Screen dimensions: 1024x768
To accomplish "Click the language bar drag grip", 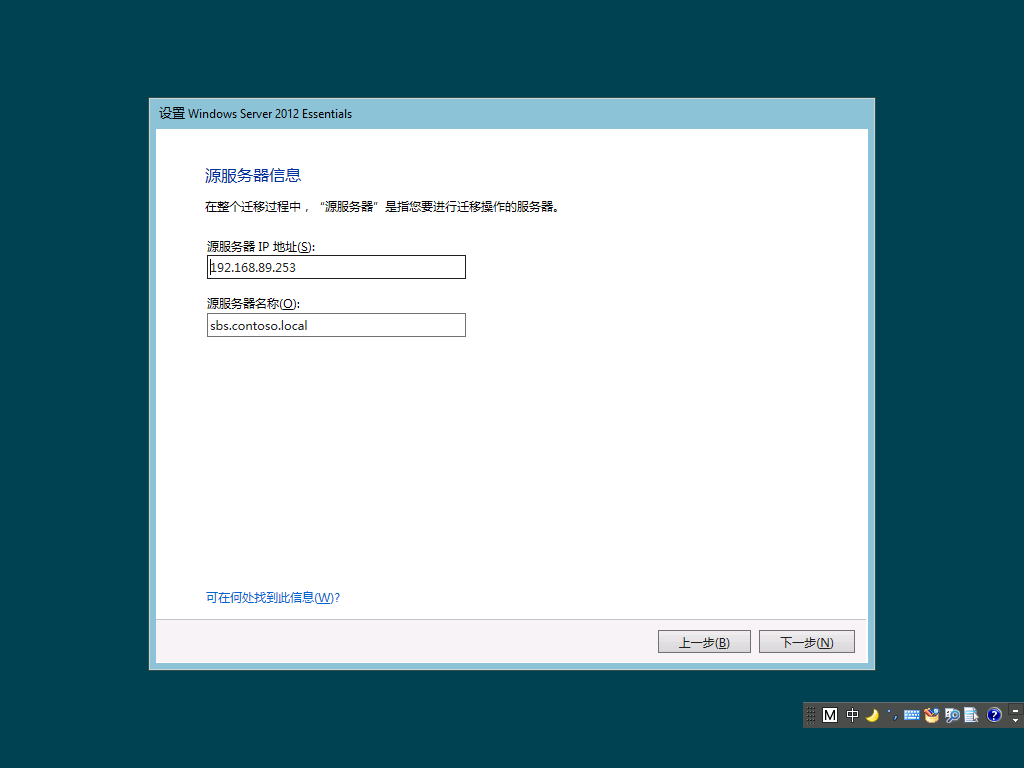I will click(x=810, y=715).
